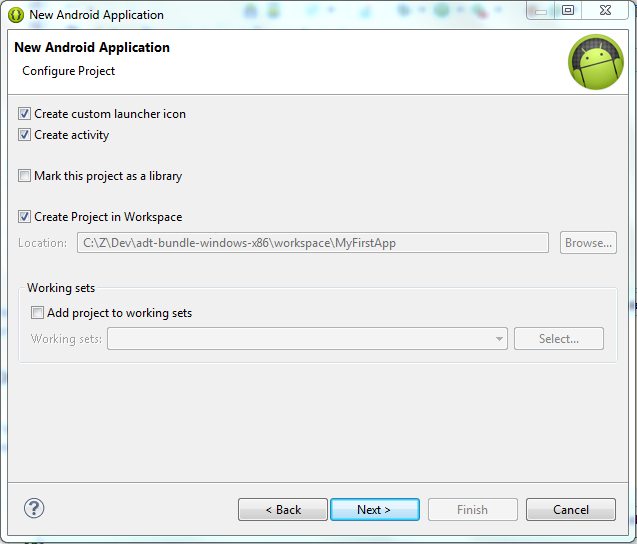The image size is (637, 544).
Task: Click the New Android Application heading
Action: pos(92,48)
